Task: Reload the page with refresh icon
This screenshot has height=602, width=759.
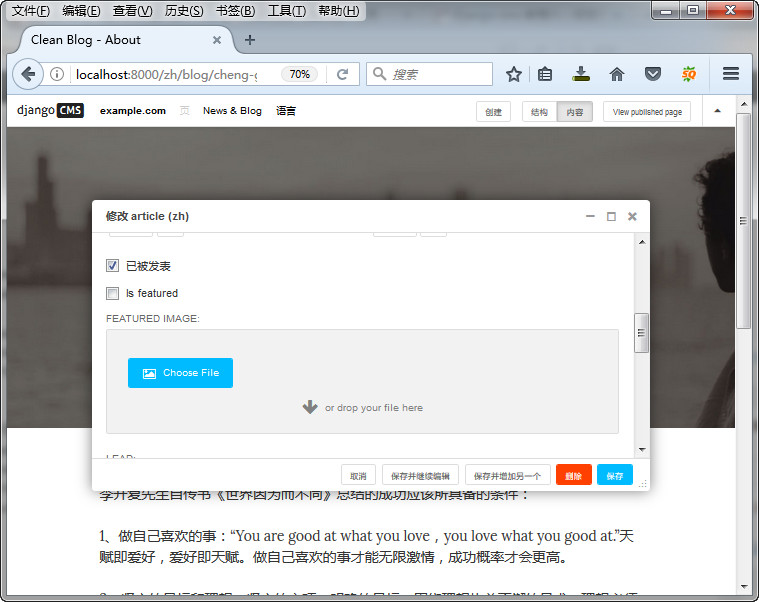Action: click(343, 74)
